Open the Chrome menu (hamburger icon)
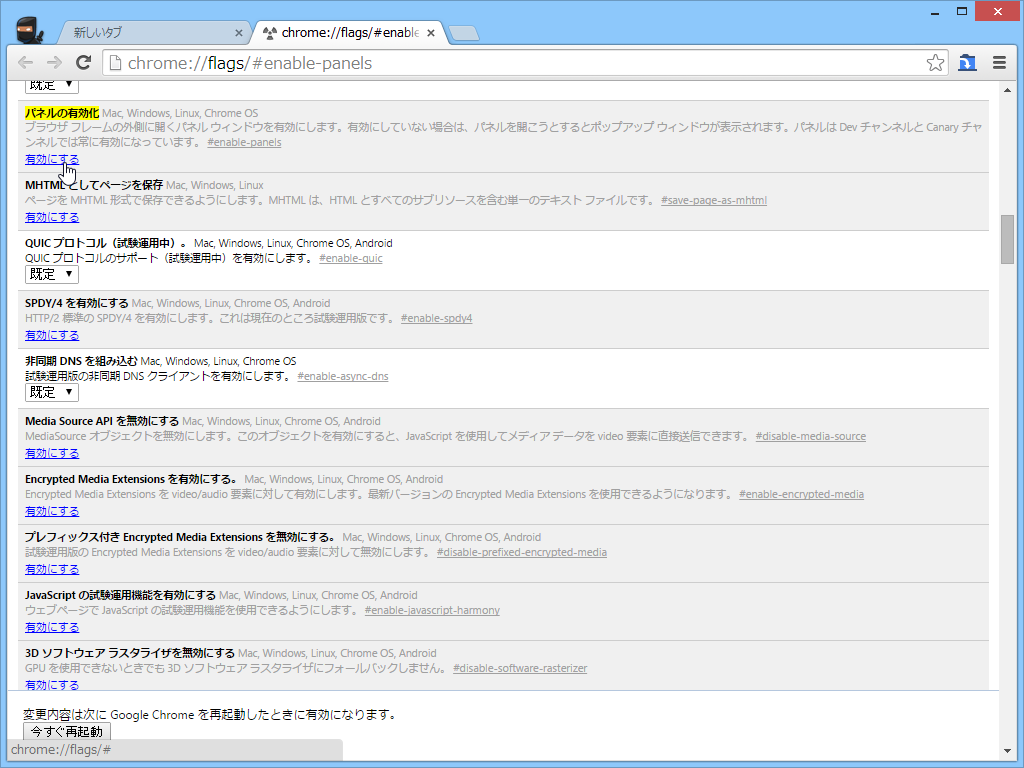 click(x=999, y=62)
